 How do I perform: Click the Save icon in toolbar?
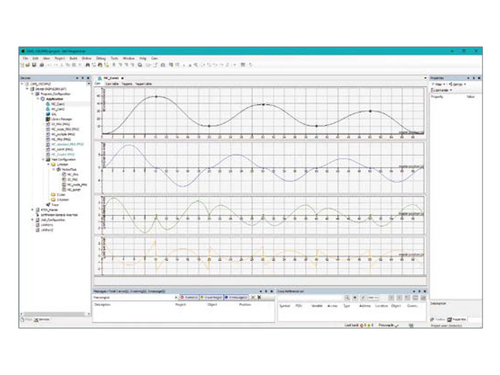34,65
